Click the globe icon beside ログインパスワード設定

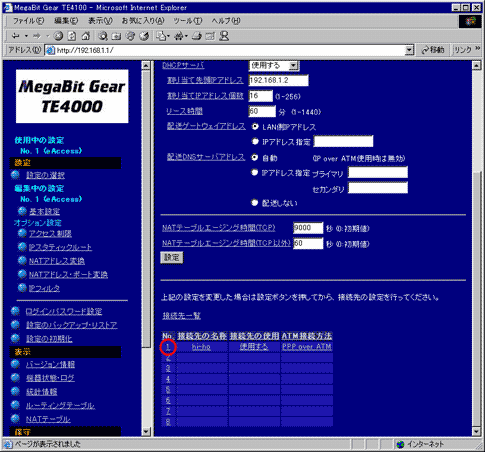click(15, 311)
